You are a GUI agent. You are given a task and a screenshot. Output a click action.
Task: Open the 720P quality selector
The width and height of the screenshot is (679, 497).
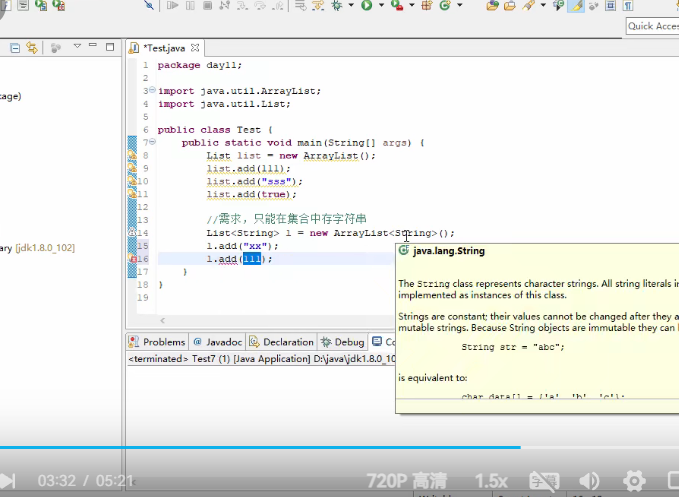pos(406,481)
